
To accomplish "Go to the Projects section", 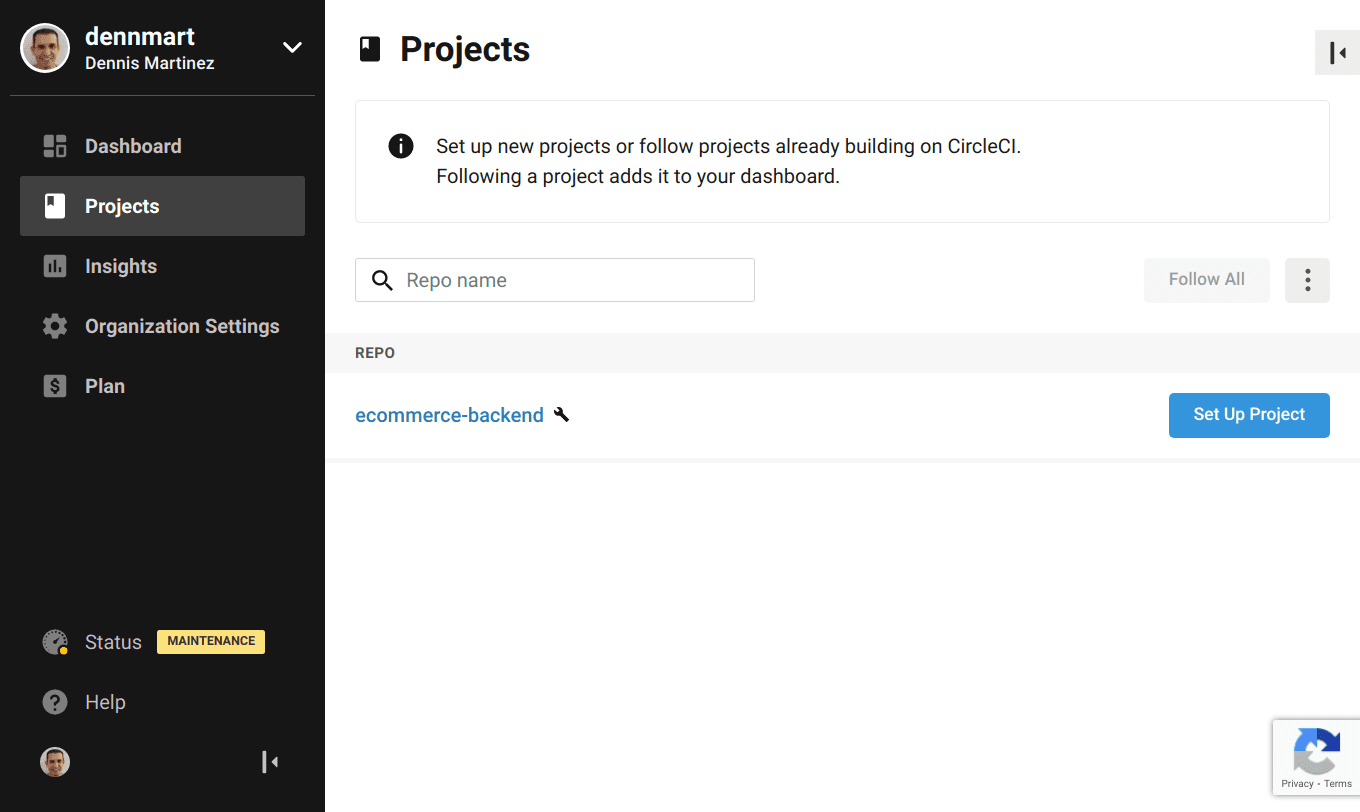I will point(121,206).
